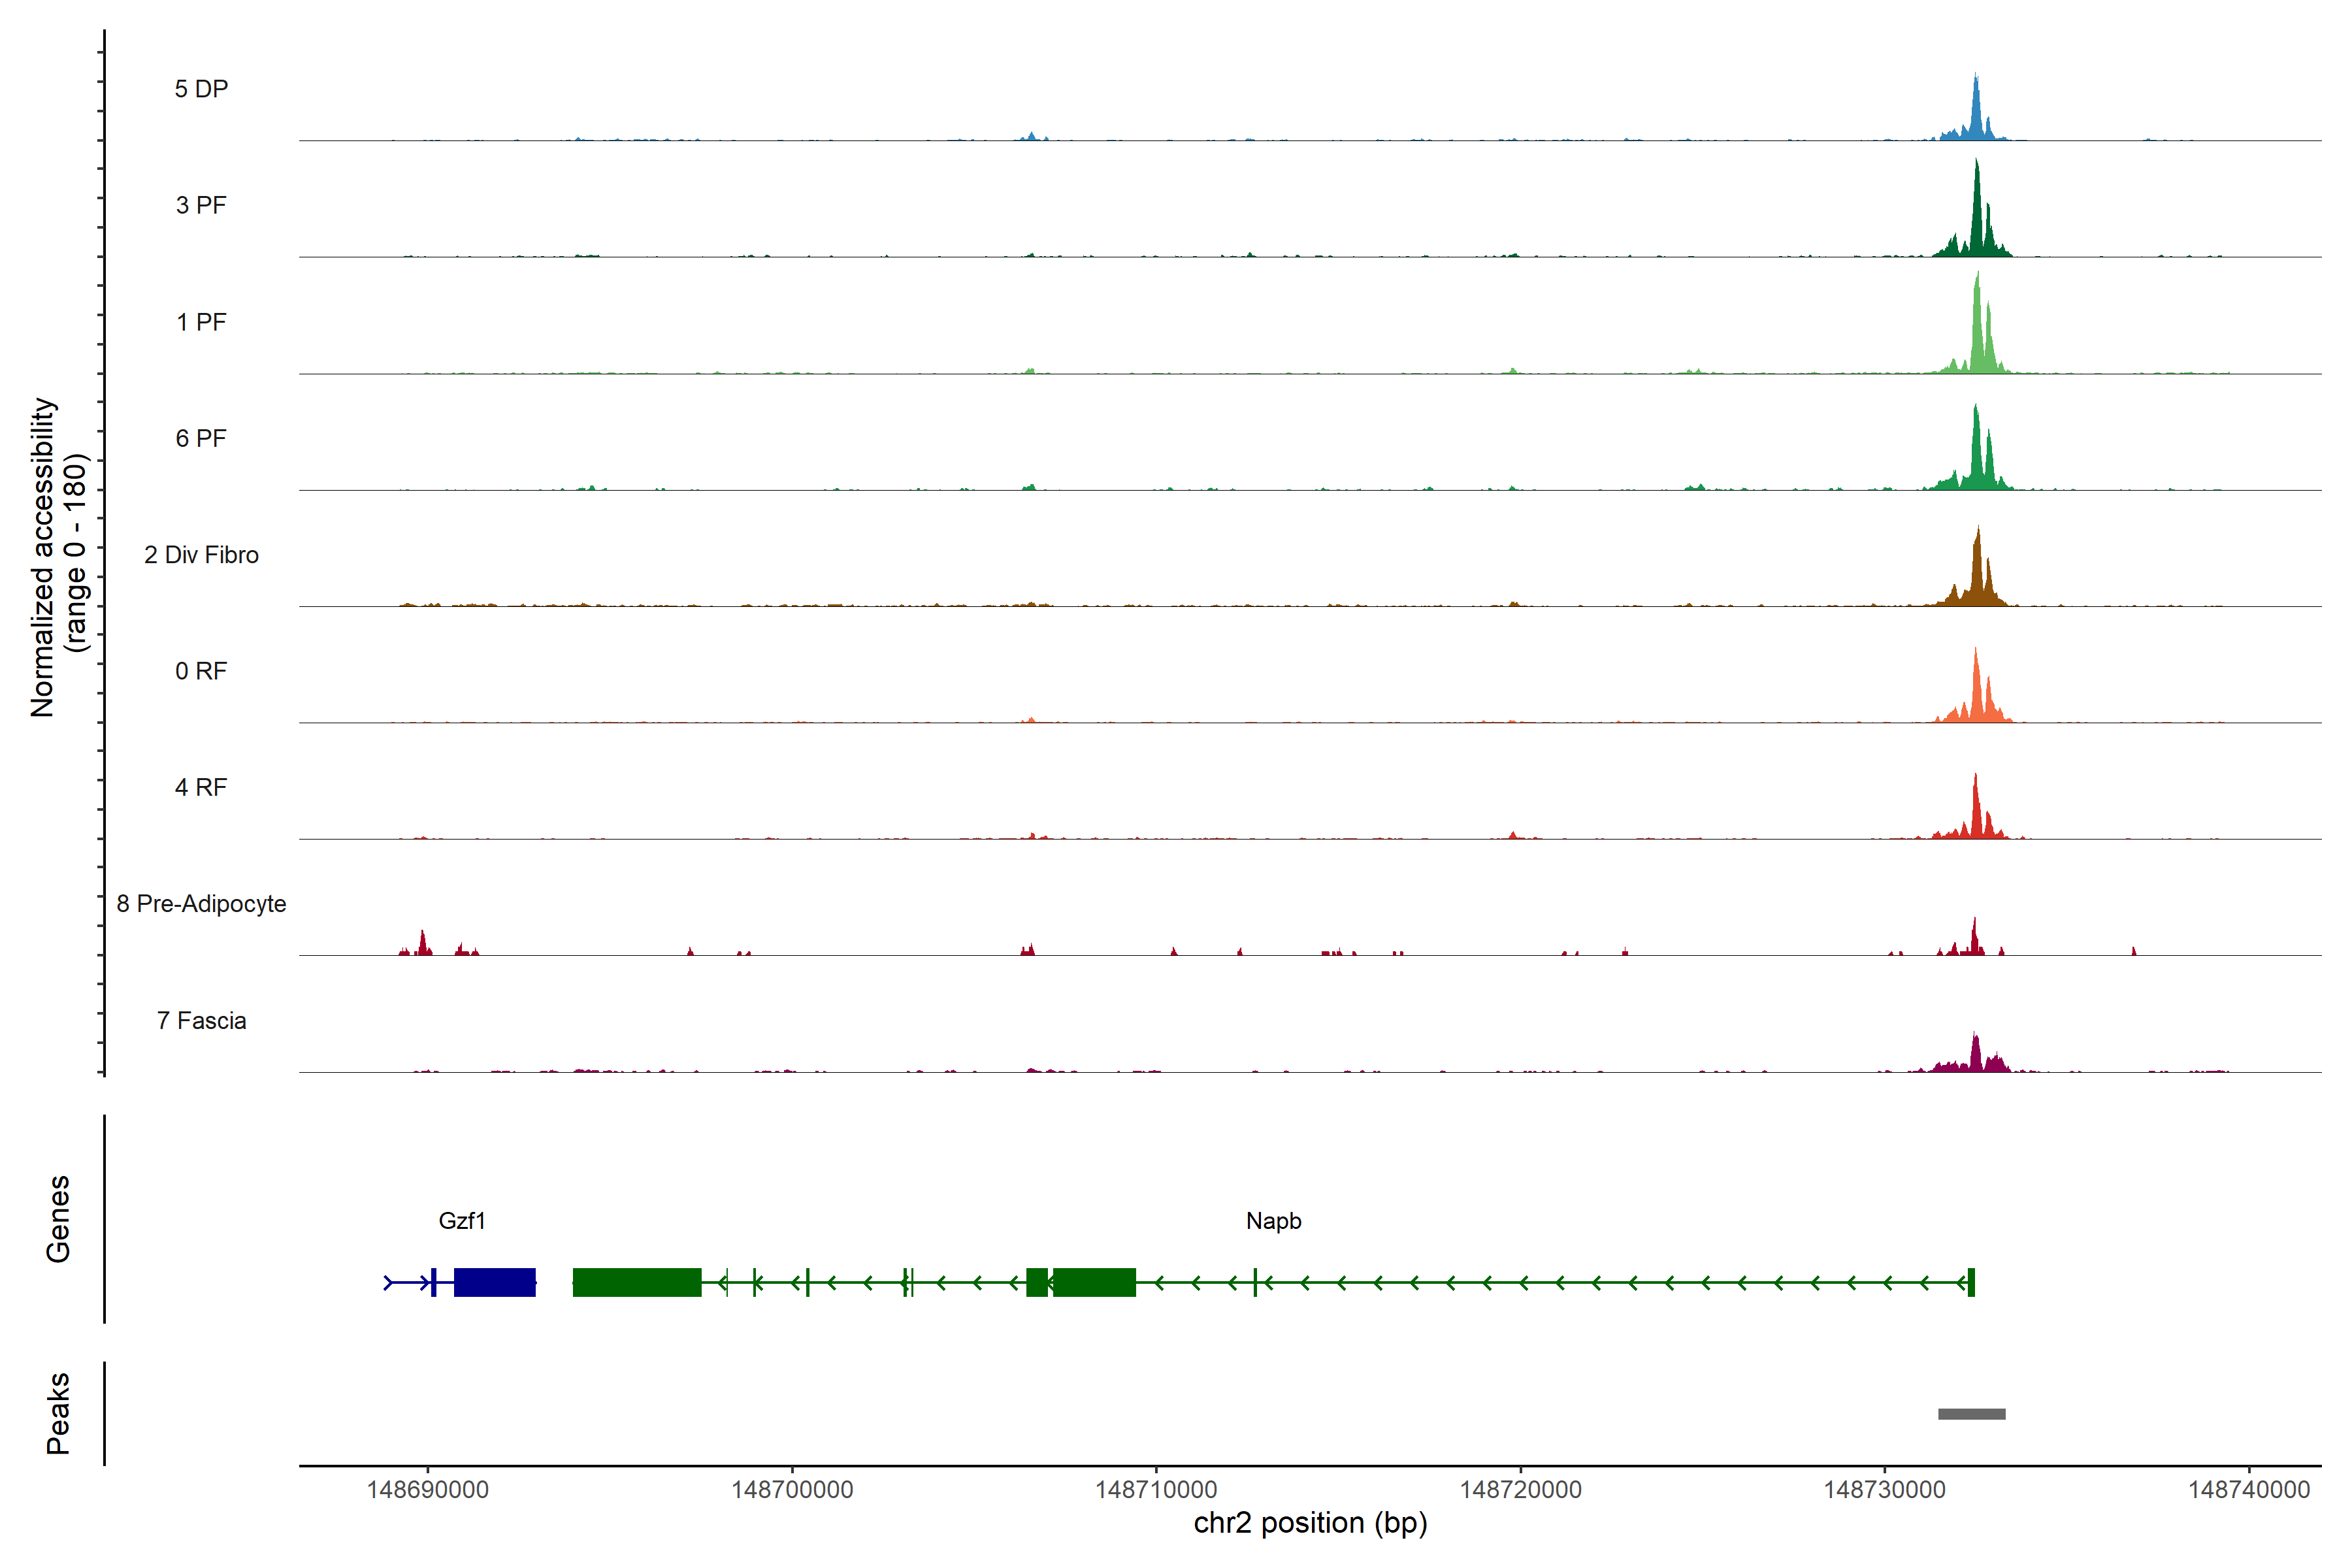Click the 8 Pre-Adipocyte track label
Viewport: 2352px width, 1568px height.
click(201, 904)
